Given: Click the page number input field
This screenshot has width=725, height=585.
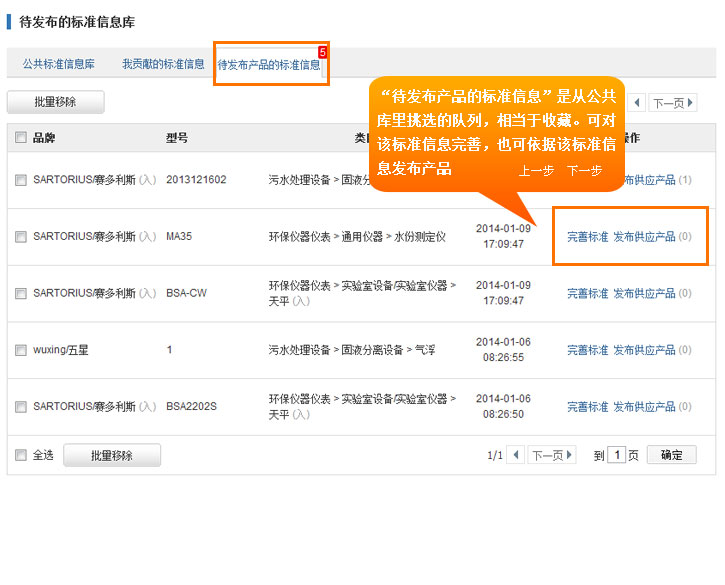Looking at the screenshot, I should point(618,455).
